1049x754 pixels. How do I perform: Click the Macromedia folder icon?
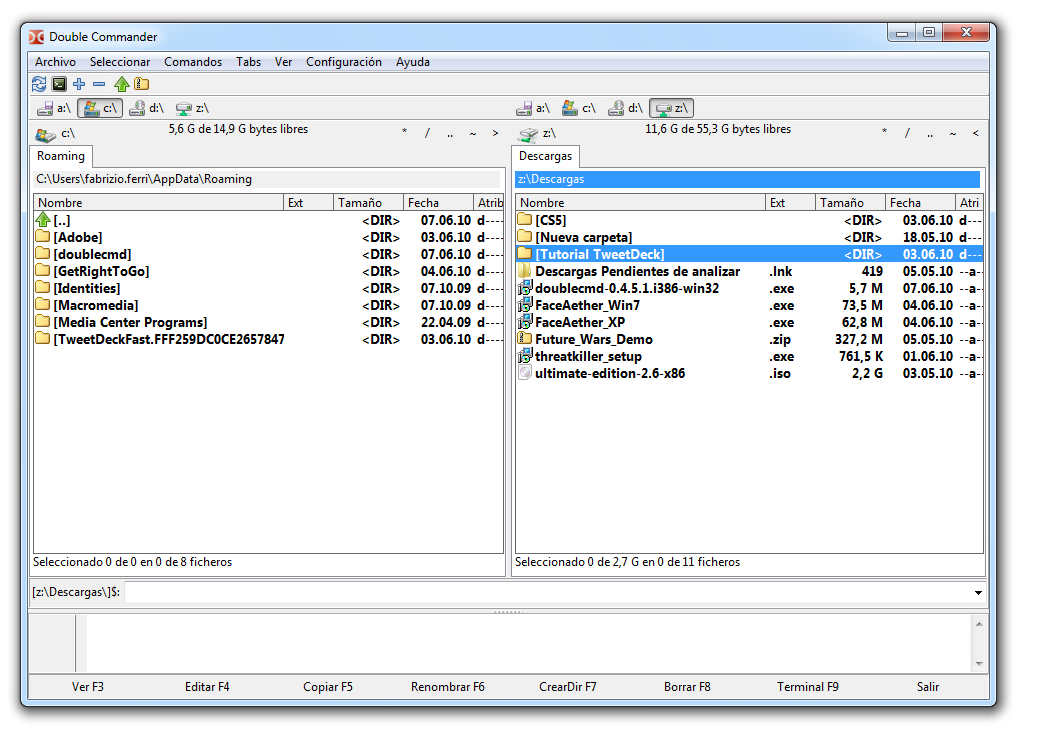click(x=43, y=304)
